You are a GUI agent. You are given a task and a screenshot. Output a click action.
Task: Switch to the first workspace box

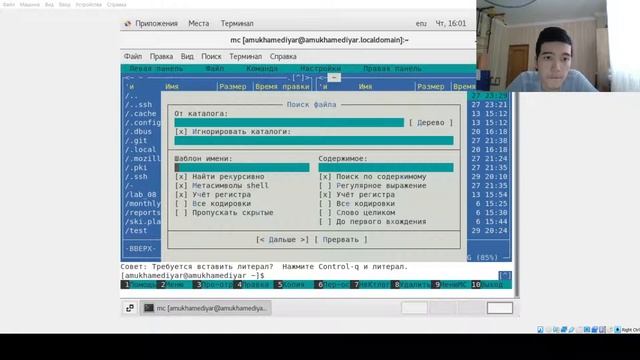[x=414, y=308]
